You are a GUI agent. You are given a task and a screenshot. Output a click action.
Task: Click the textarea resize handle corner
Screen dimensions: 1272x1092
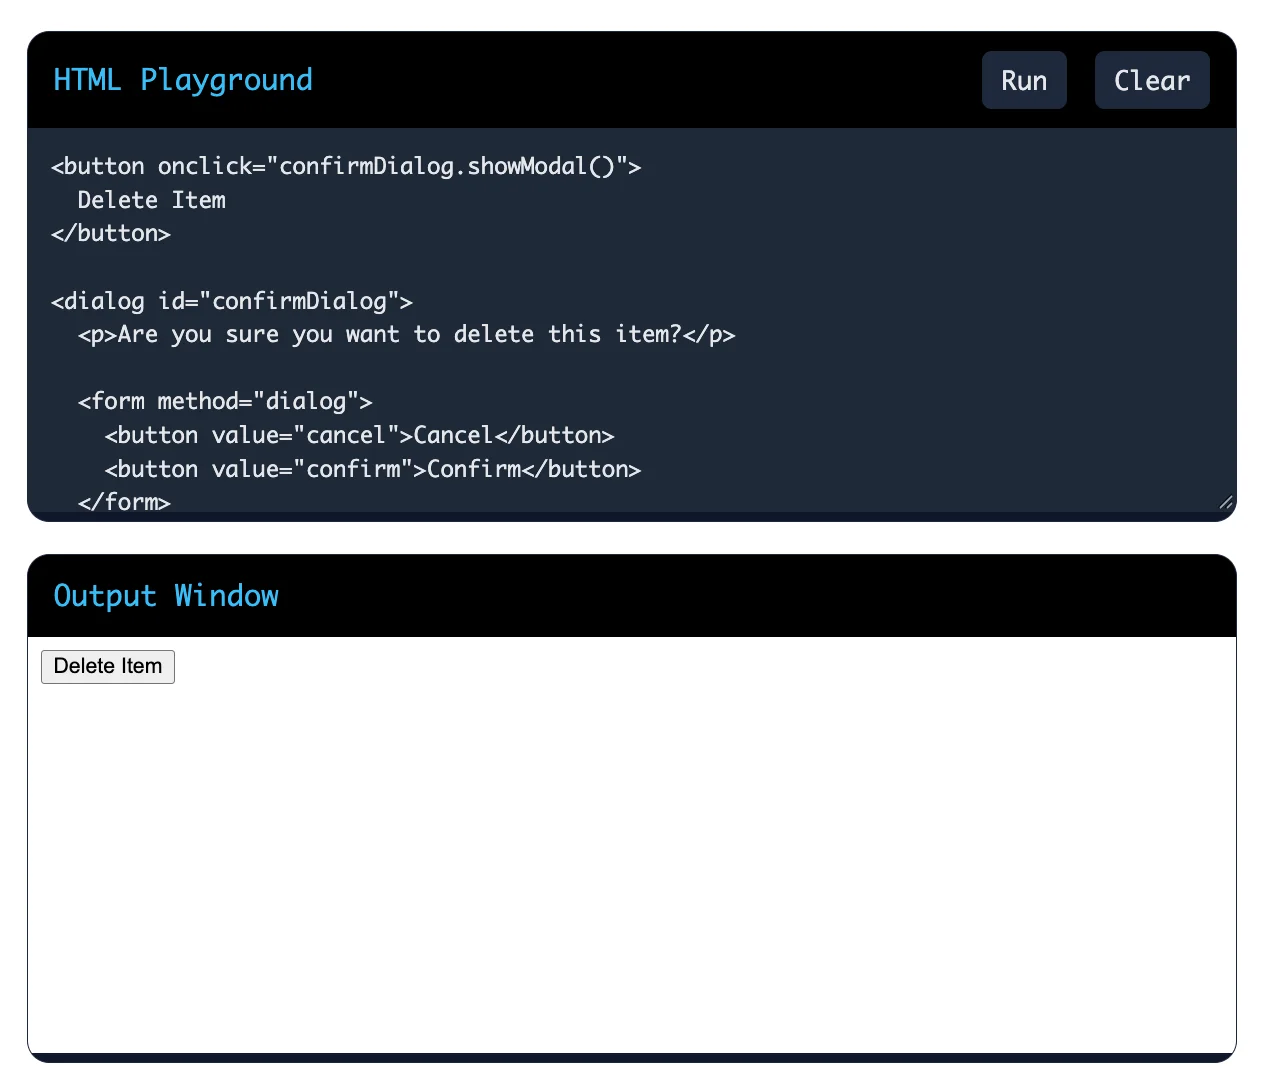[1225, 502]
